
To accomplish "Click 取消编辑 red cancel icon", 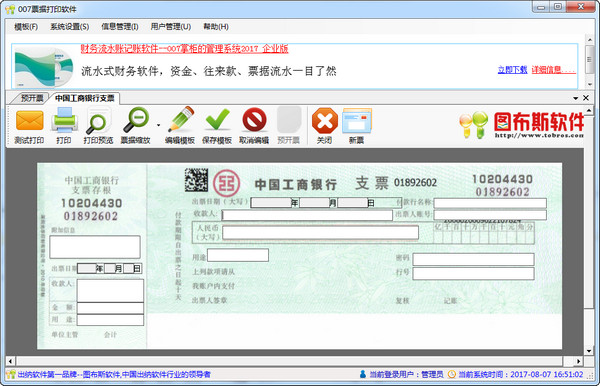I will pyautogui.click(x=254, y=120).
